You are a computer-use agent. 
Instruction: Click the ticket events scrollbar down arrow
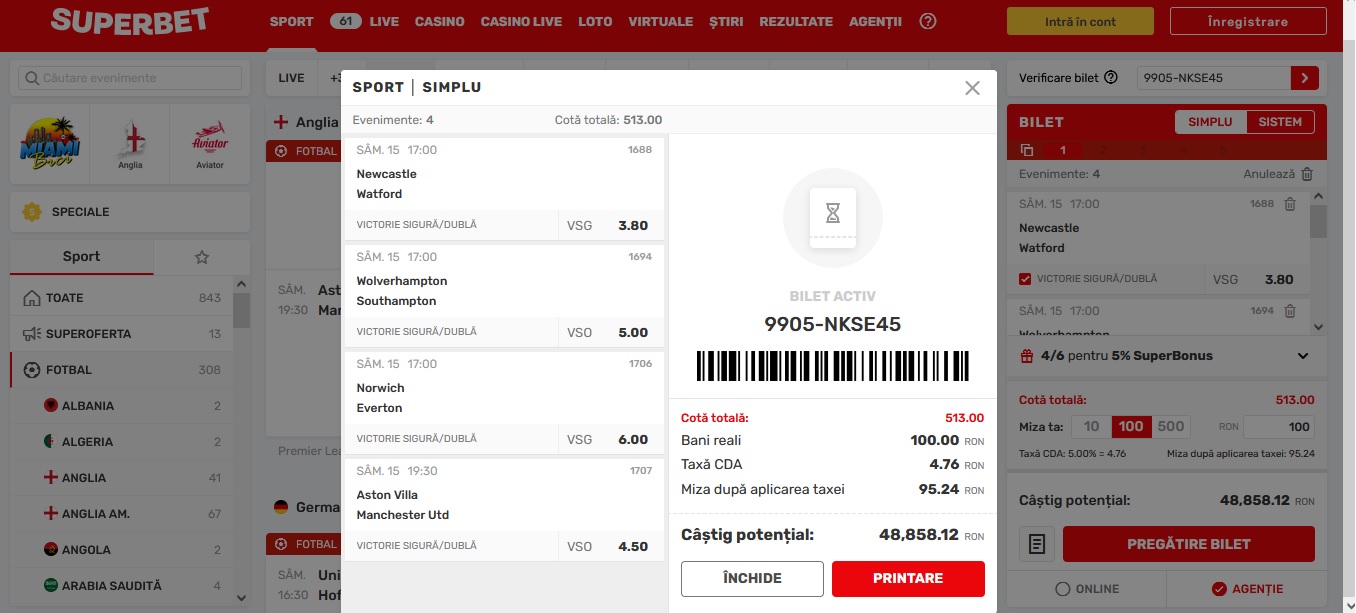coord(1318,327)
